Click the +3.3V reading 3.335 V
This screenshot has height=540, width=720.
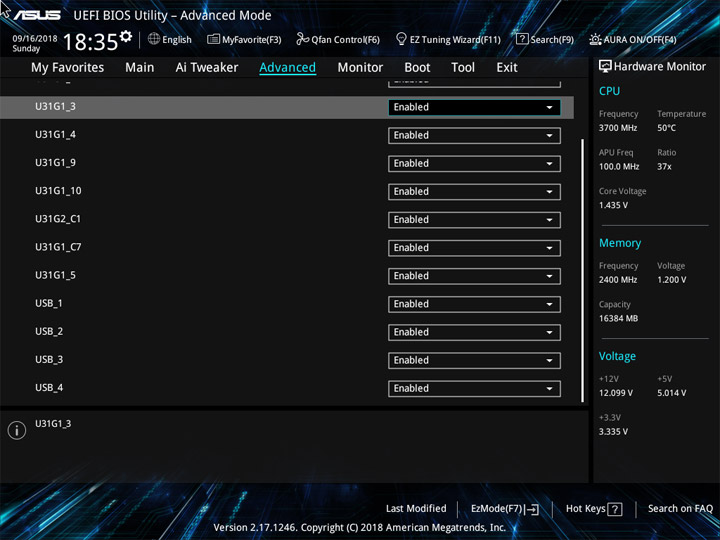(x=613, y=432)
